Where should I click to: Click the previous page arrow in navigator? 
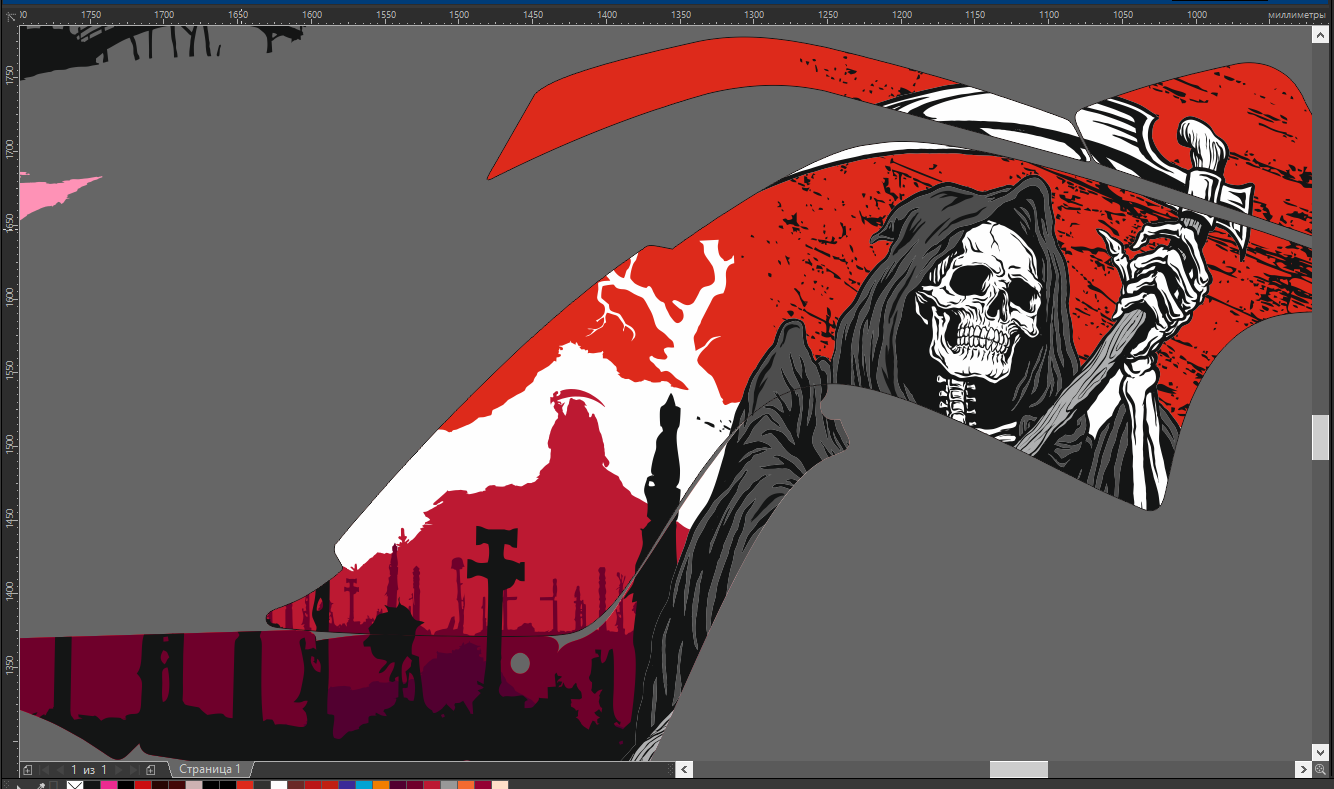[x=60, y=770]
